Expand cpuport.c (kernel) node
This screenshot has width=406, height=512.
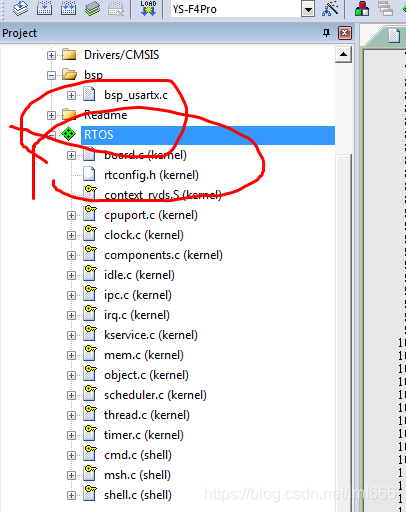(71, 215)
